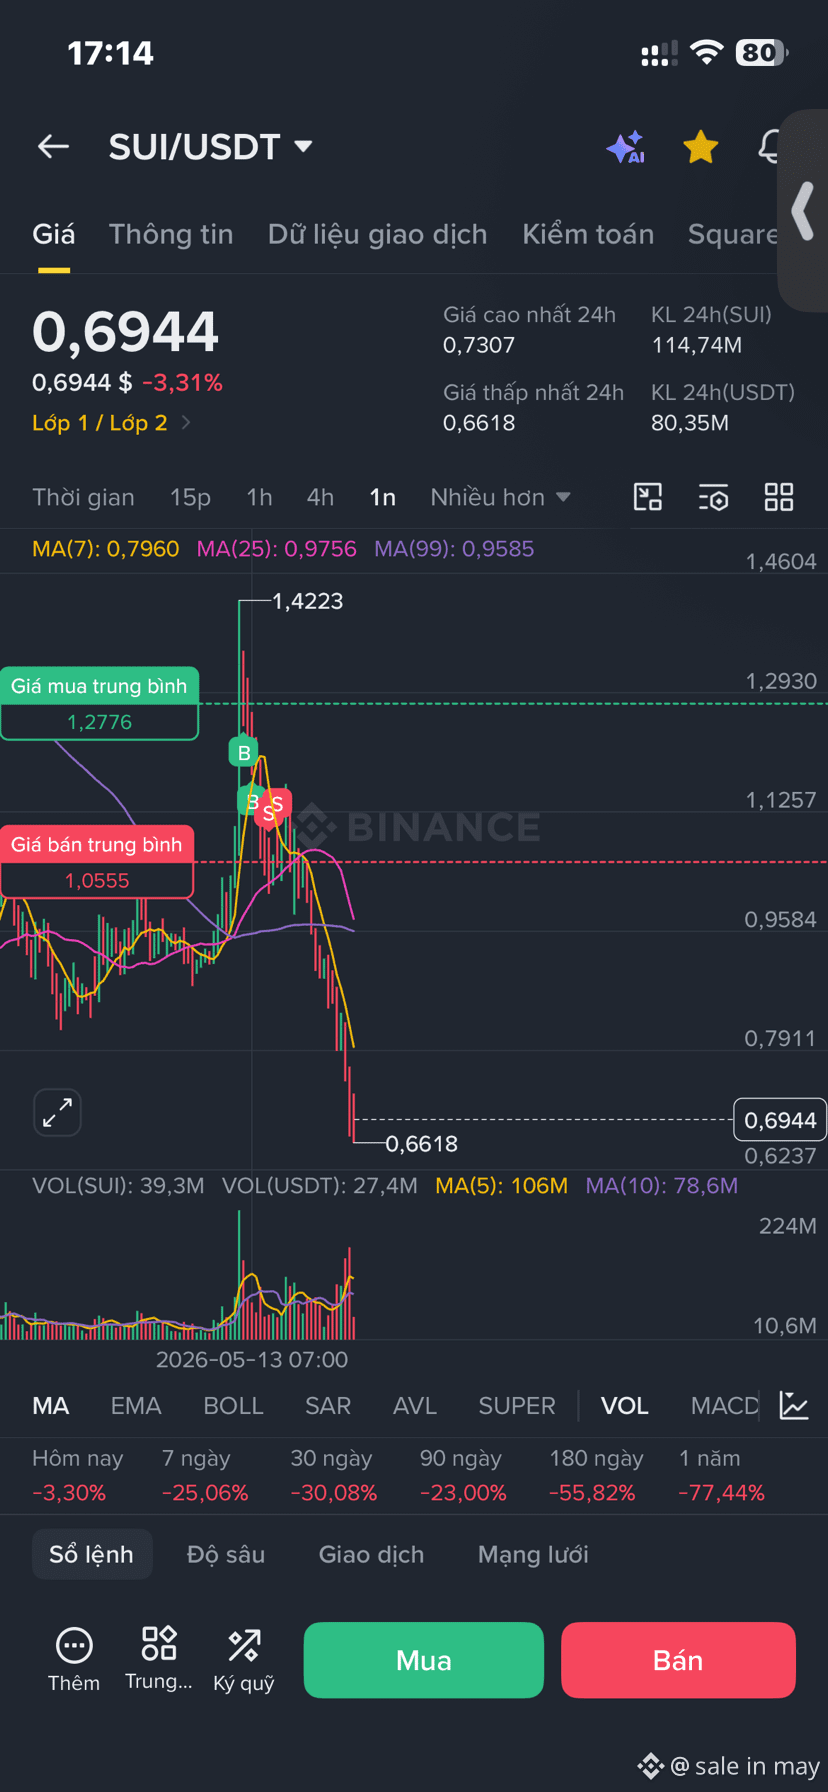Image resolution: width=828 pixels, height=1792 pixels.
Task: Tap the 0,6618 chart low label
Action: click(421, 1143)
